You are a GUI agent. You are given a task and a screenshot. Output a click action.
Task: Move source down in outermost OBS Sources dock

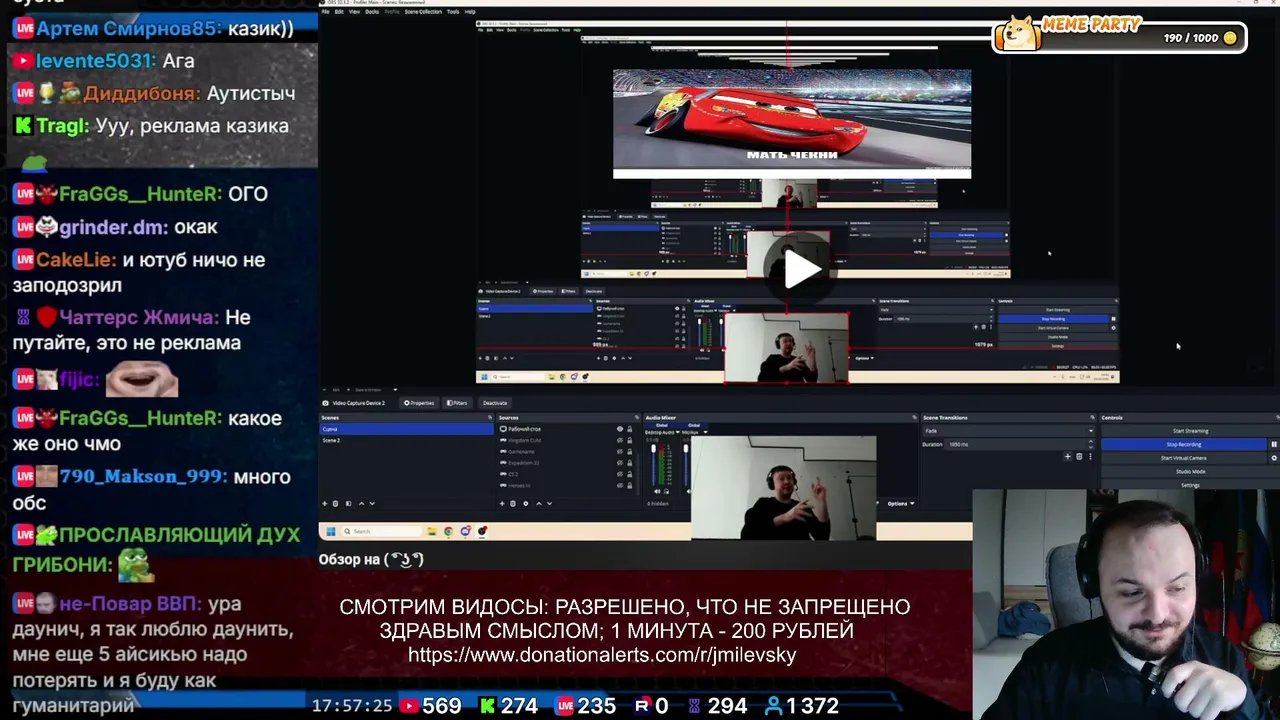point(550,503)
